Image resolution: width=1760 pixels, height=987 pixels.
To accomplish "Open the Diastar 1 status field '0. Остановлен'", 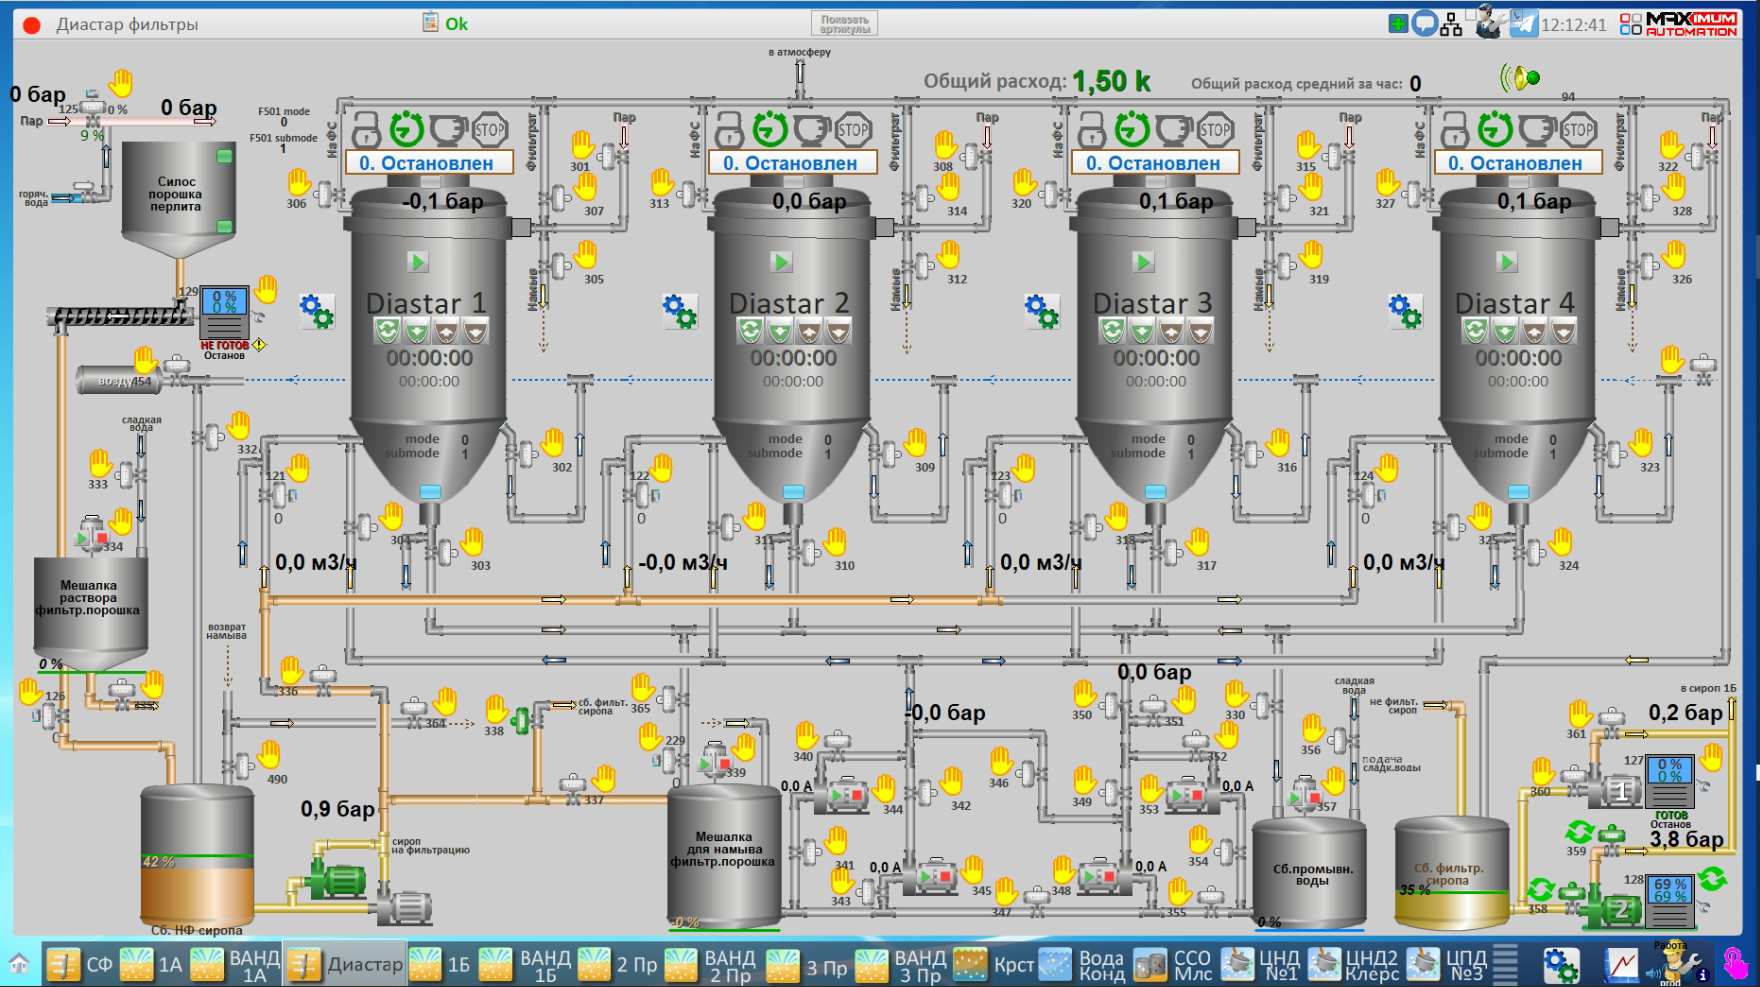I will (429, 163).
